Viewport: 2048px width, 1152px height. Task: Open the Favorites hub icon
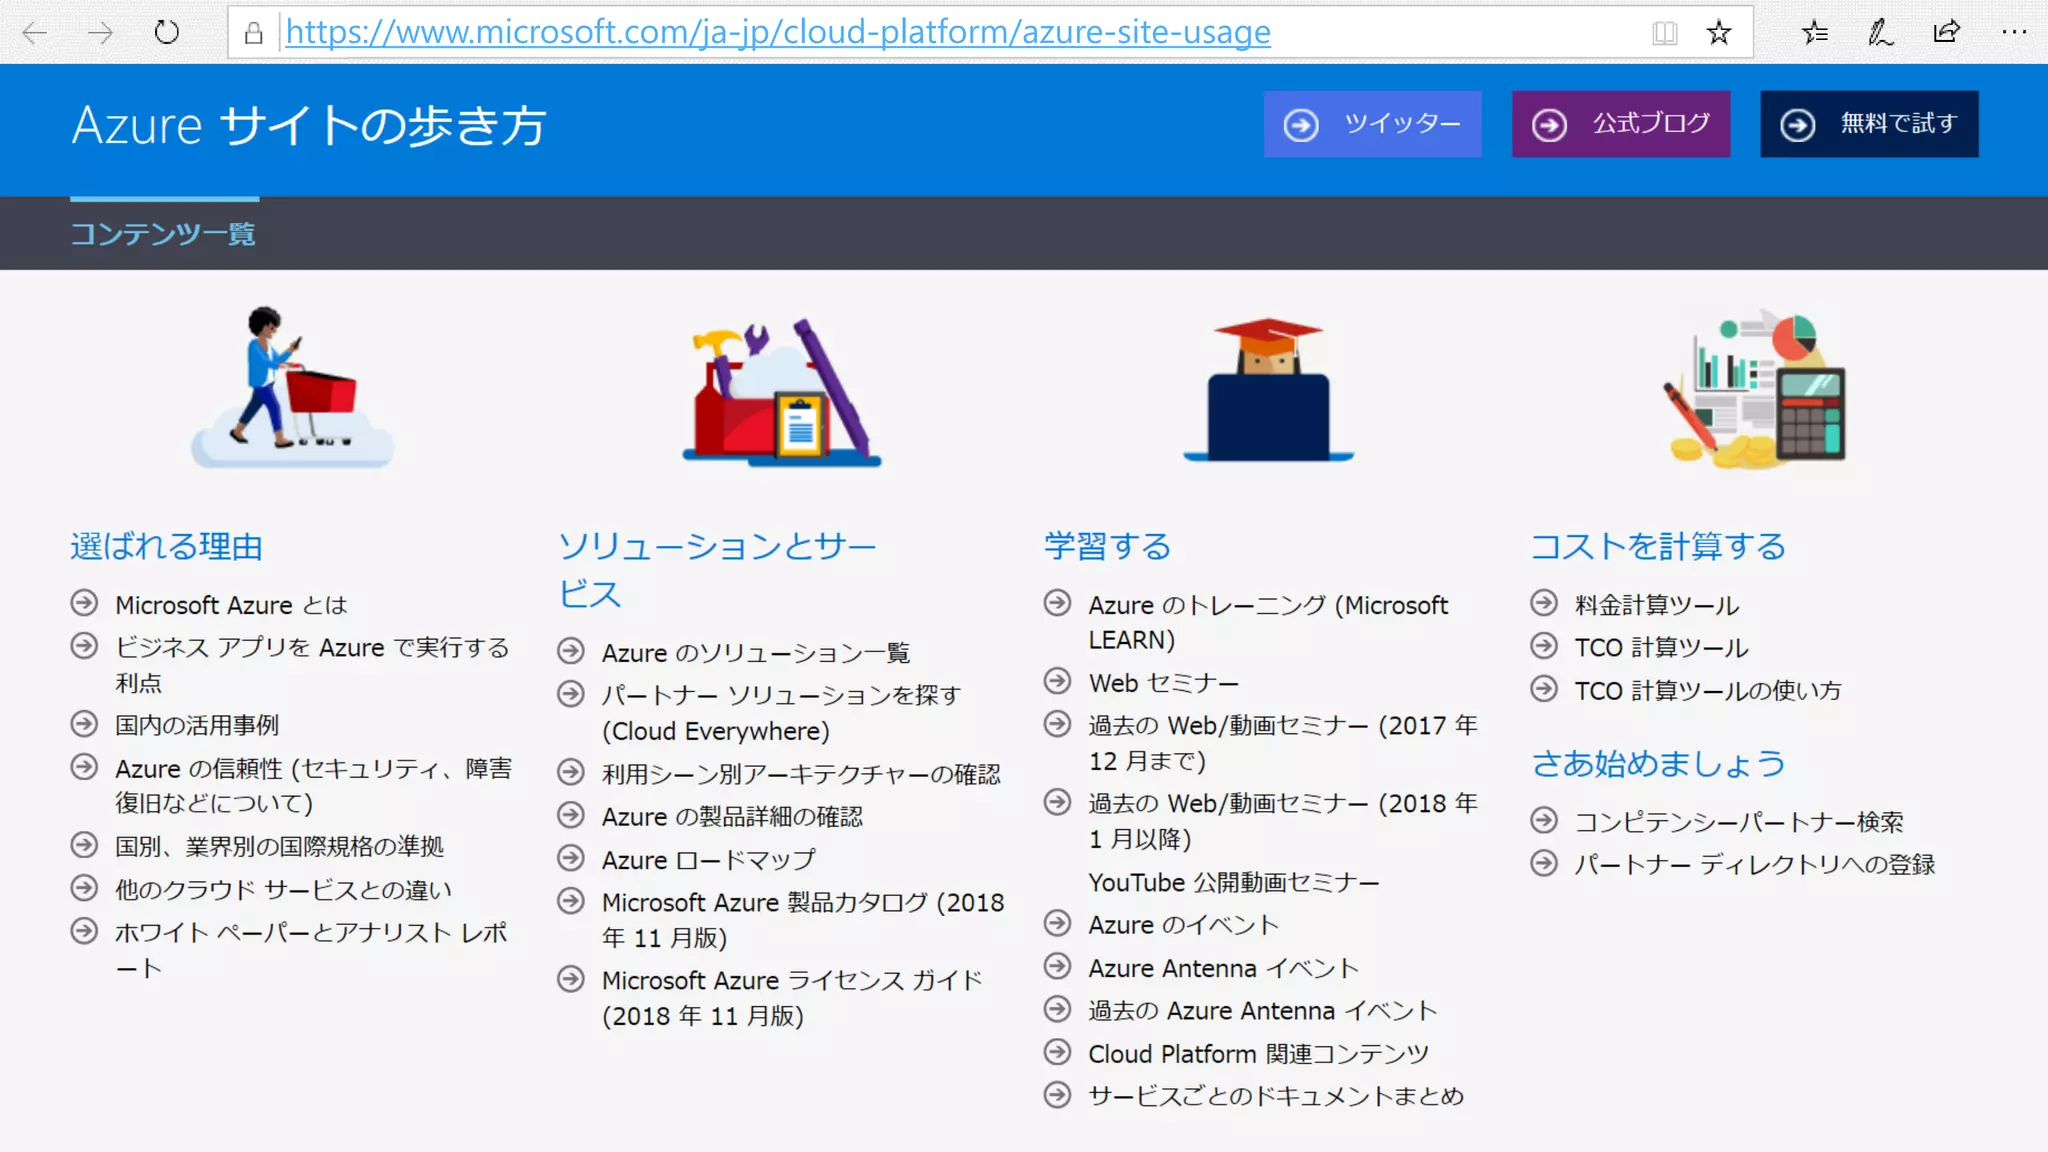[x=1815, y=33]
